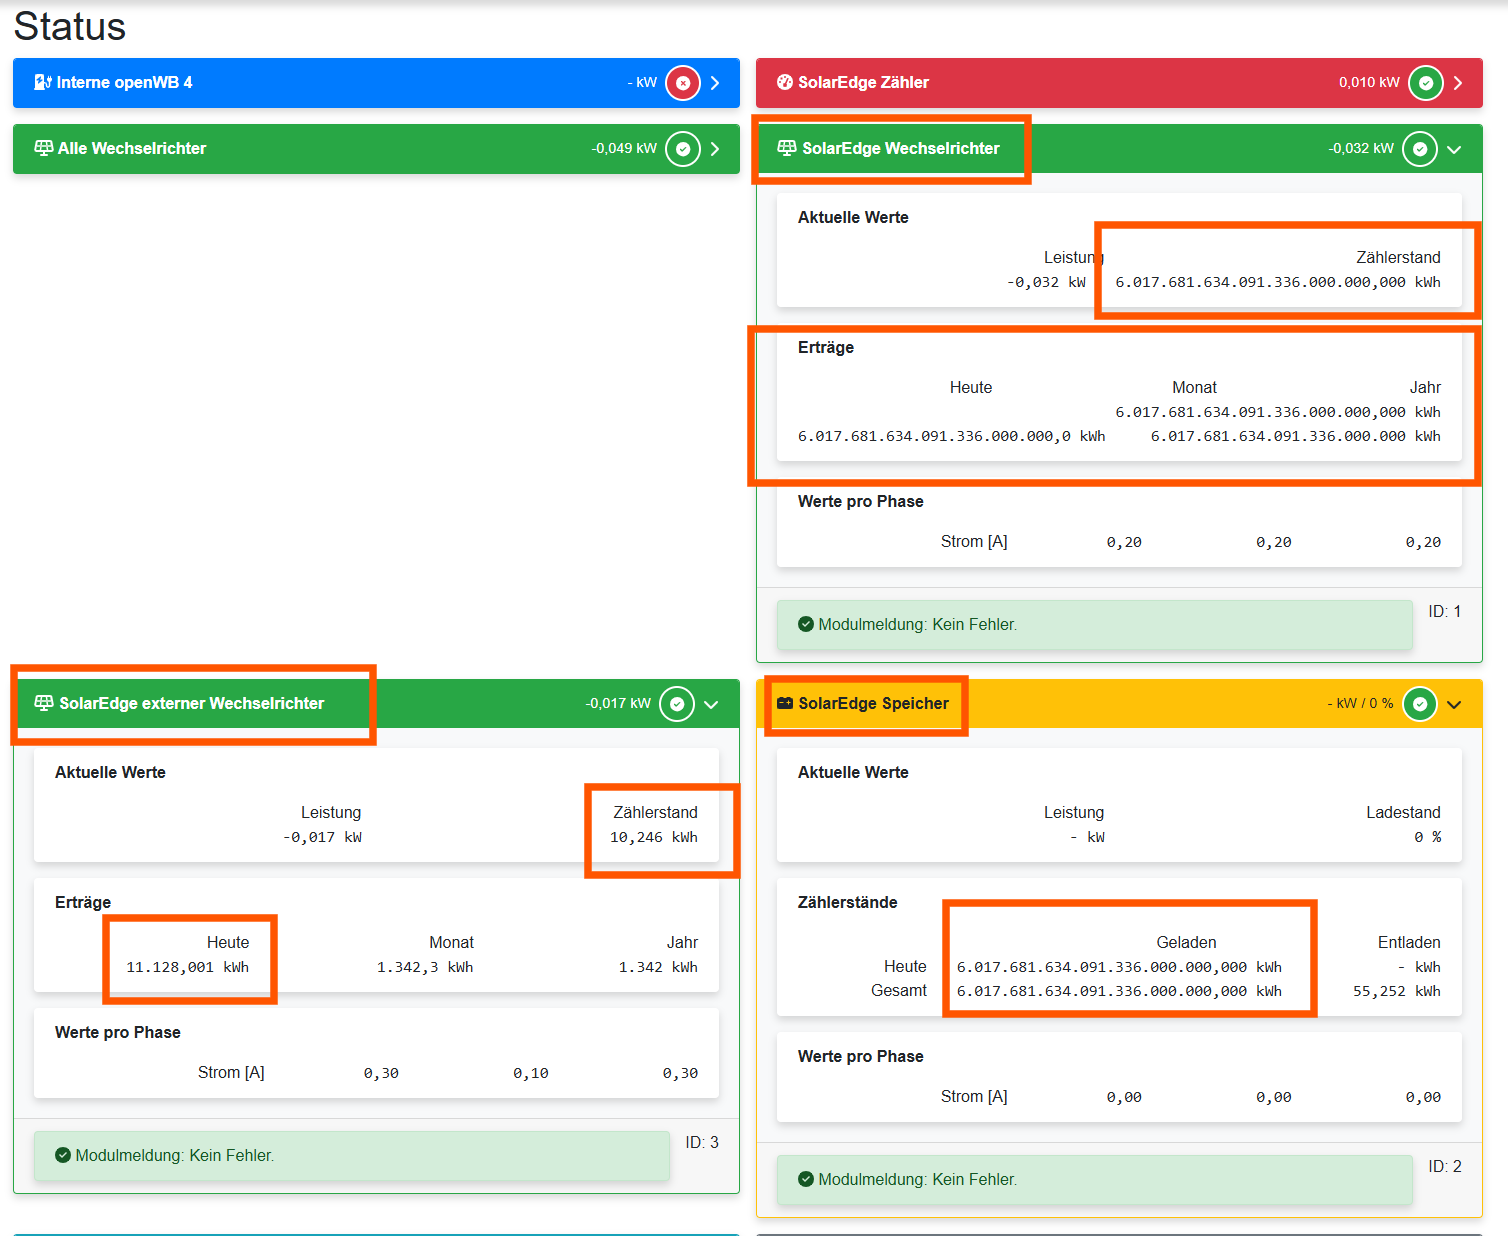Click the SolarEdge Wechselrichter header title
This screenshot has width=1508, height=1236.
pyautogui.click(x=900, y=148)
